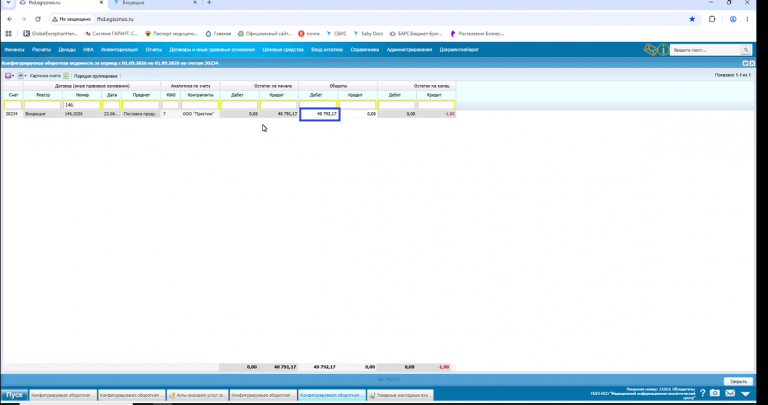Open the Паспорт медицинс... bookmark
The width and height of the screenshot is (768, 405).
click(x=171, y=34)
